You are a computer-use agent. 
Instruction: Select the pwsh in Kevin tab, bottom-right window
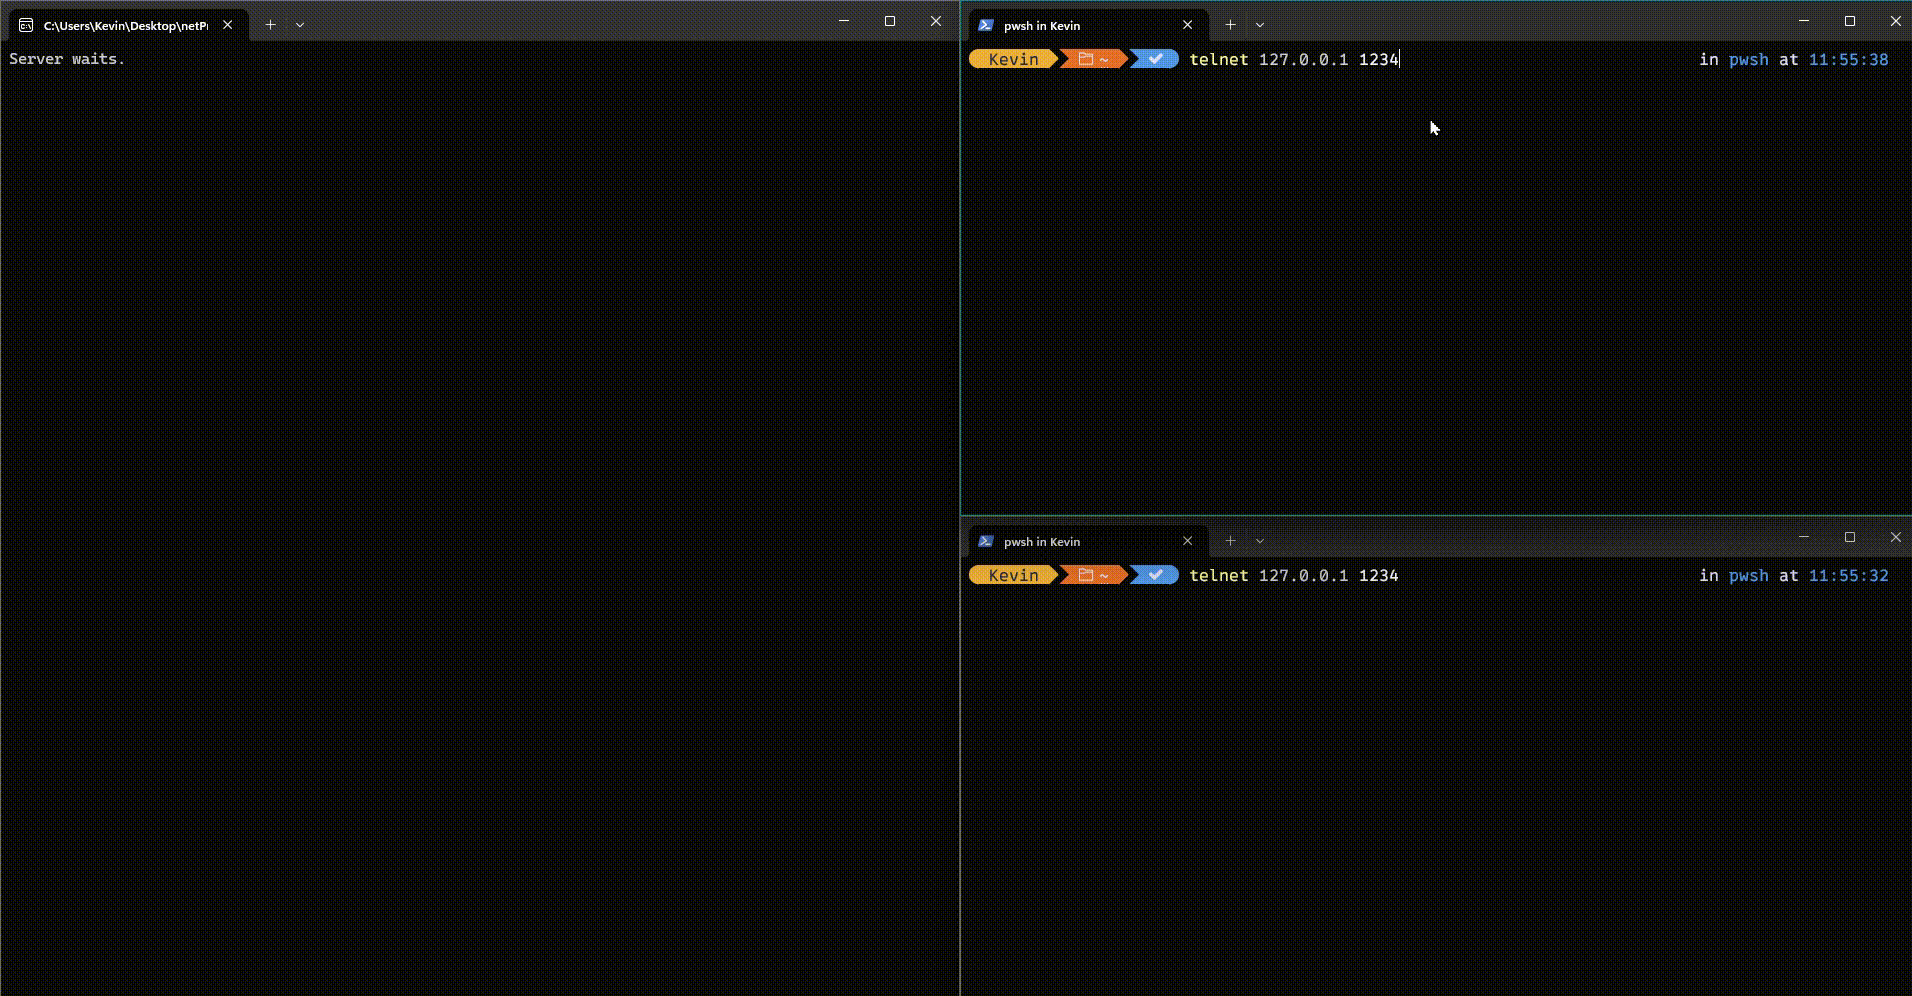click(1088, 541)
